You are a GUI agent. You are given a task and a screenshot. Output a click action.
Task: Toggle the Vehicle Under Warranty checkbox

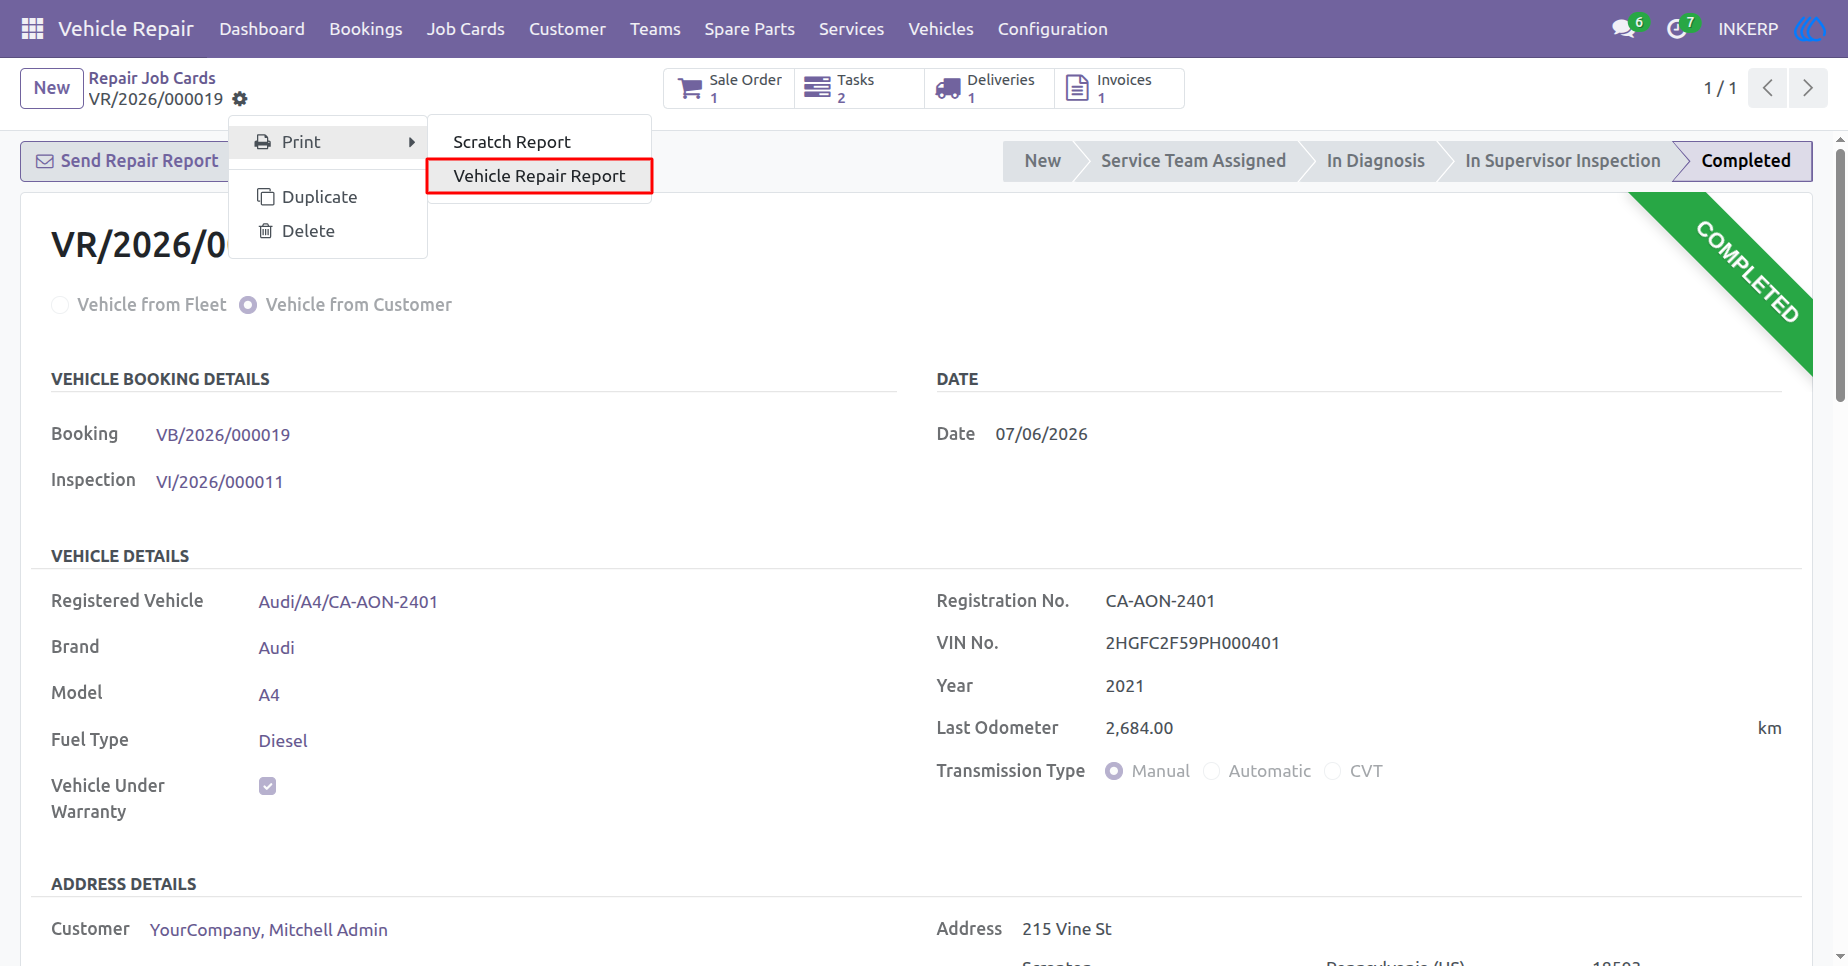tap(267, 786)
